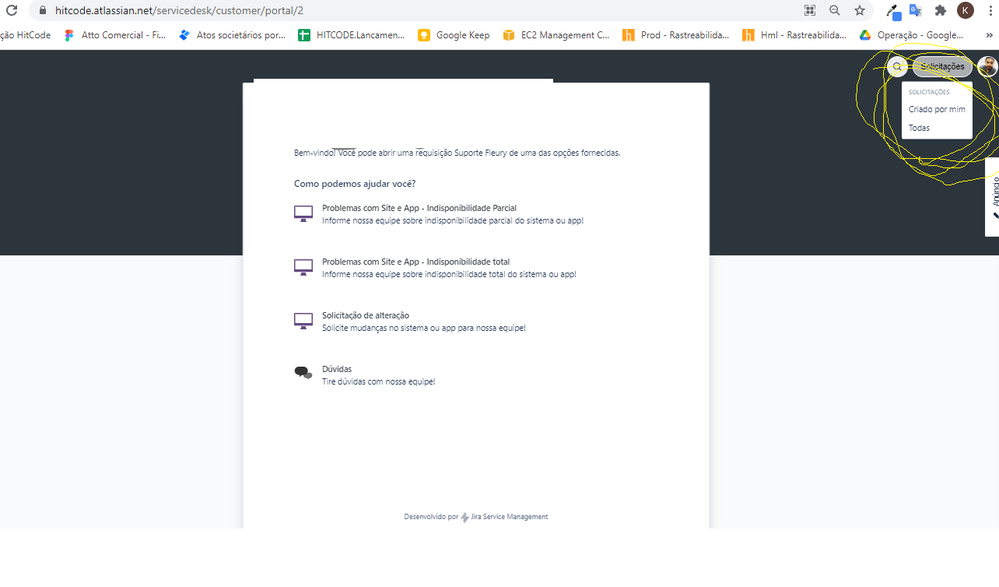999x587 pixels.
Task: Reload the page with the refresh icon
Action: 11,10
